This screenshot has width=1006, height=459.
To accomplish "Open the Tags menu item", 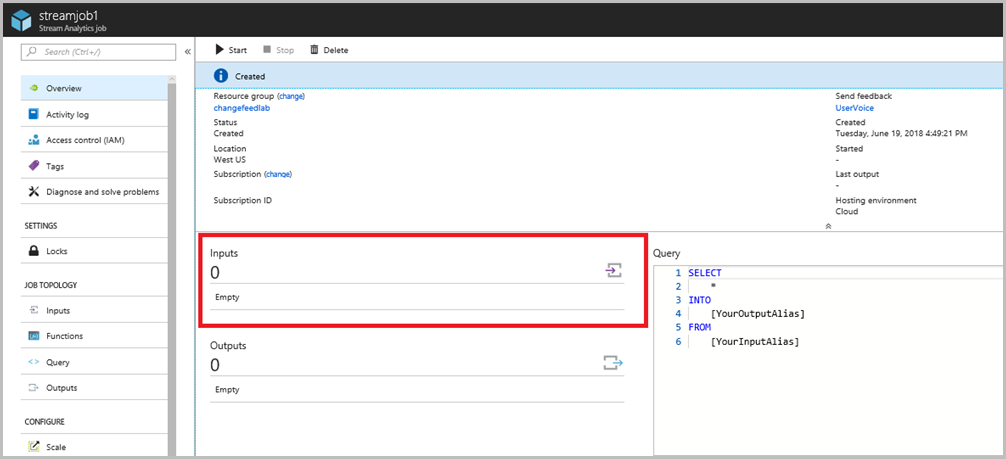I will (x=94, y=166).
